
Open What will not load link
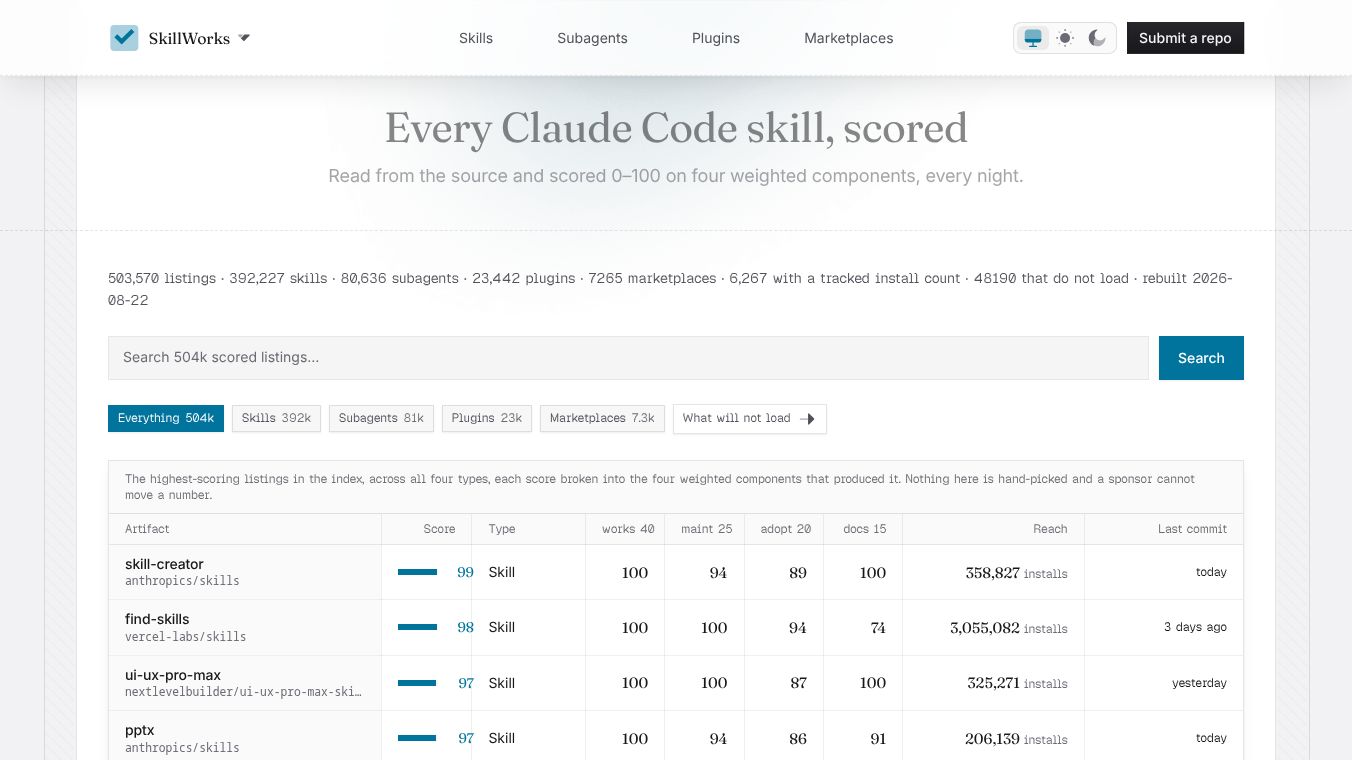(749, 418)
